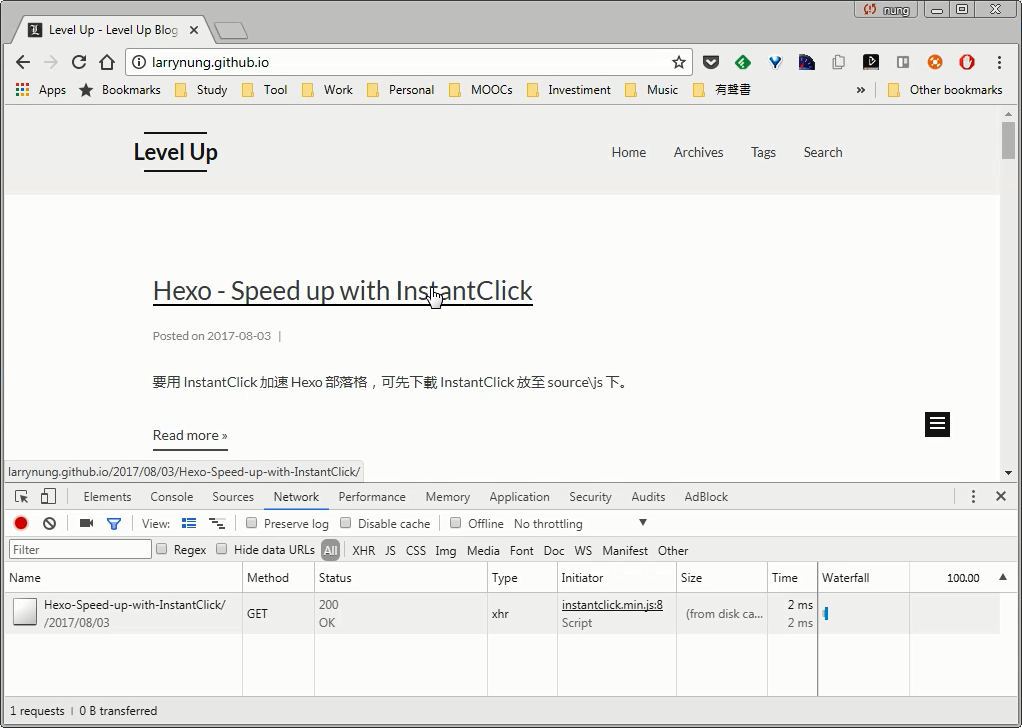Screen dimensions: 1022x728
Task: Activate the DevTools inspect element picker
Action: (22, 497)
